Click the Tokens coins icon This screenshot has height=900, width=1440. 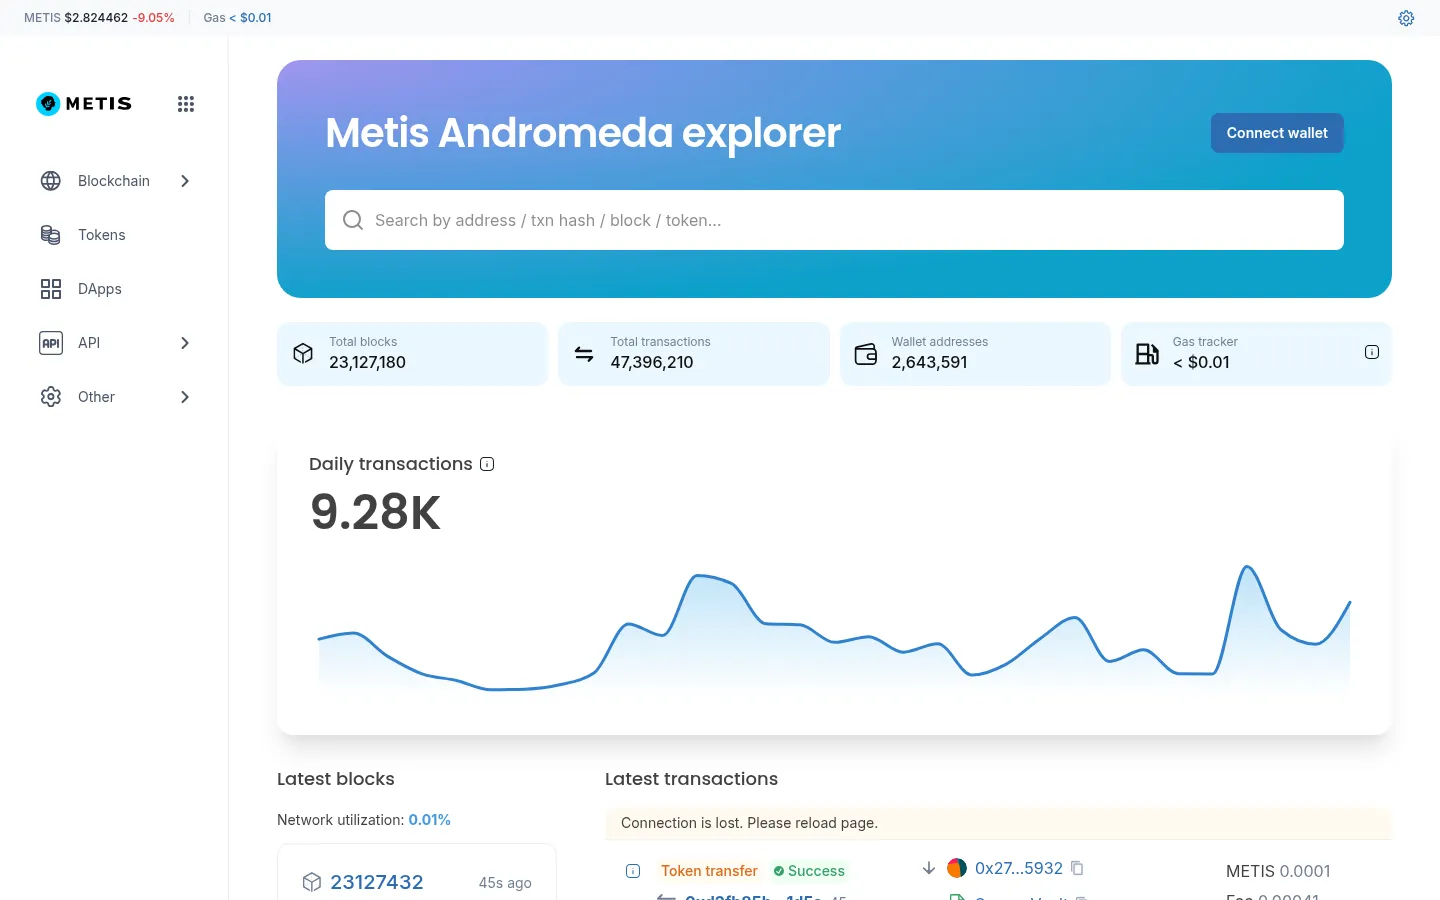(x=51, y=235)
